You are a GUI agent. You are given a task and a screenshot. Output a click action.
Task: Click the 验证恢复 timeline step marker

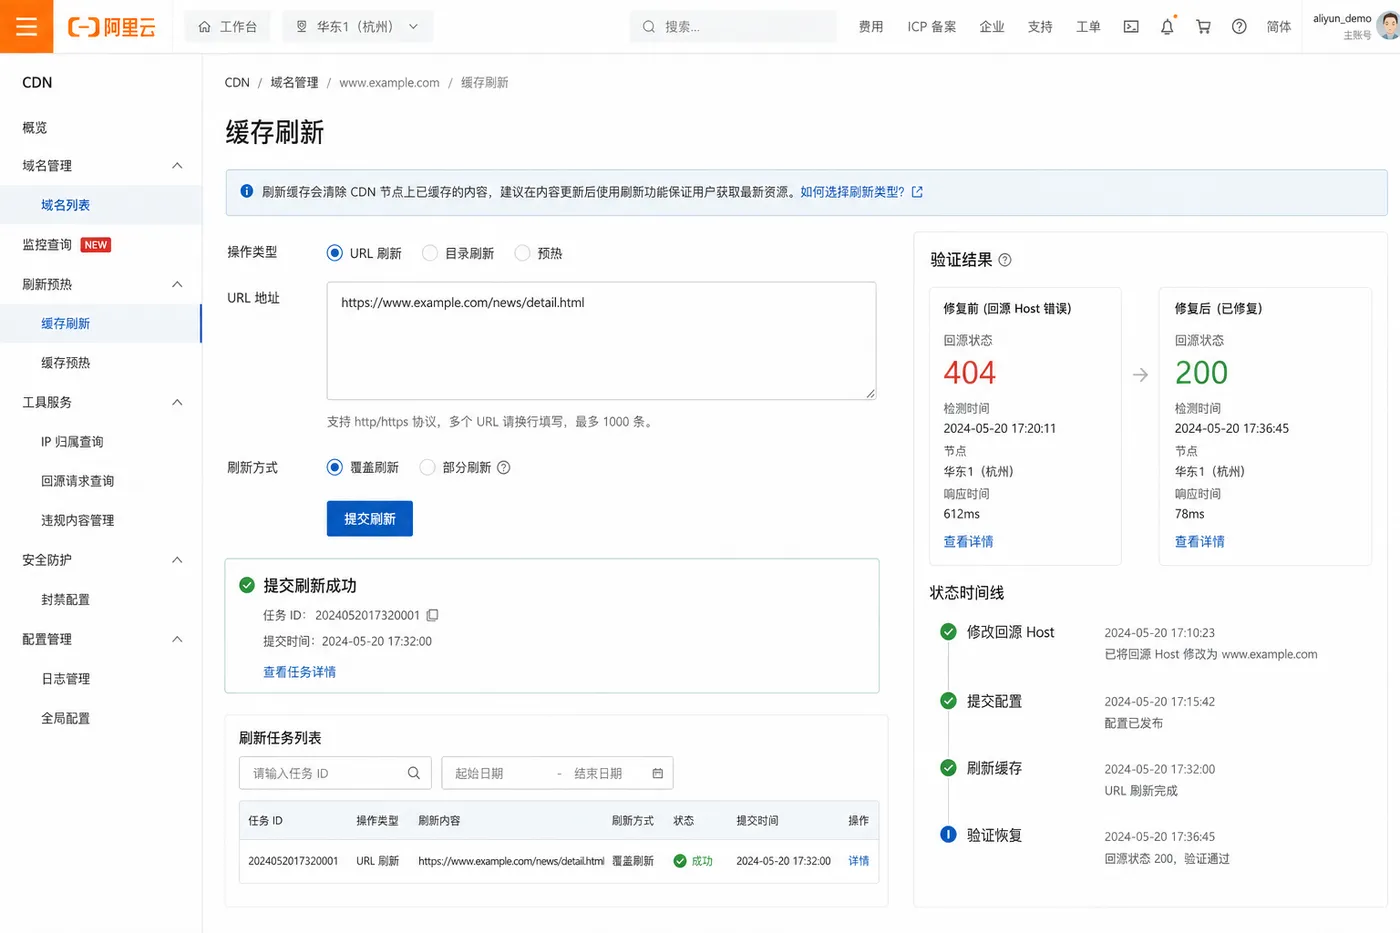click(948, 834)
